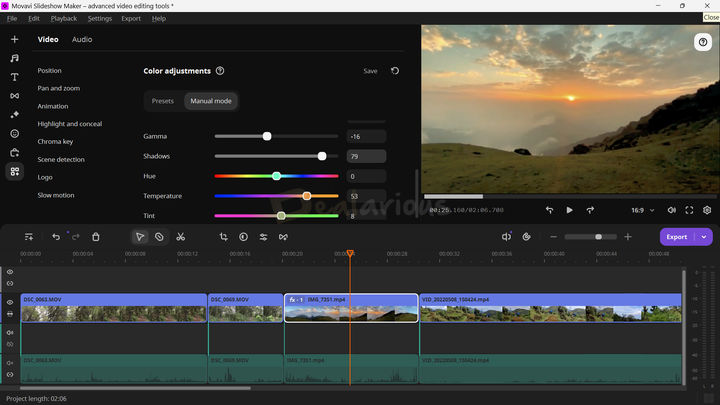
Task: Mute the preview volume speaker
Action: tap(671, 210)
